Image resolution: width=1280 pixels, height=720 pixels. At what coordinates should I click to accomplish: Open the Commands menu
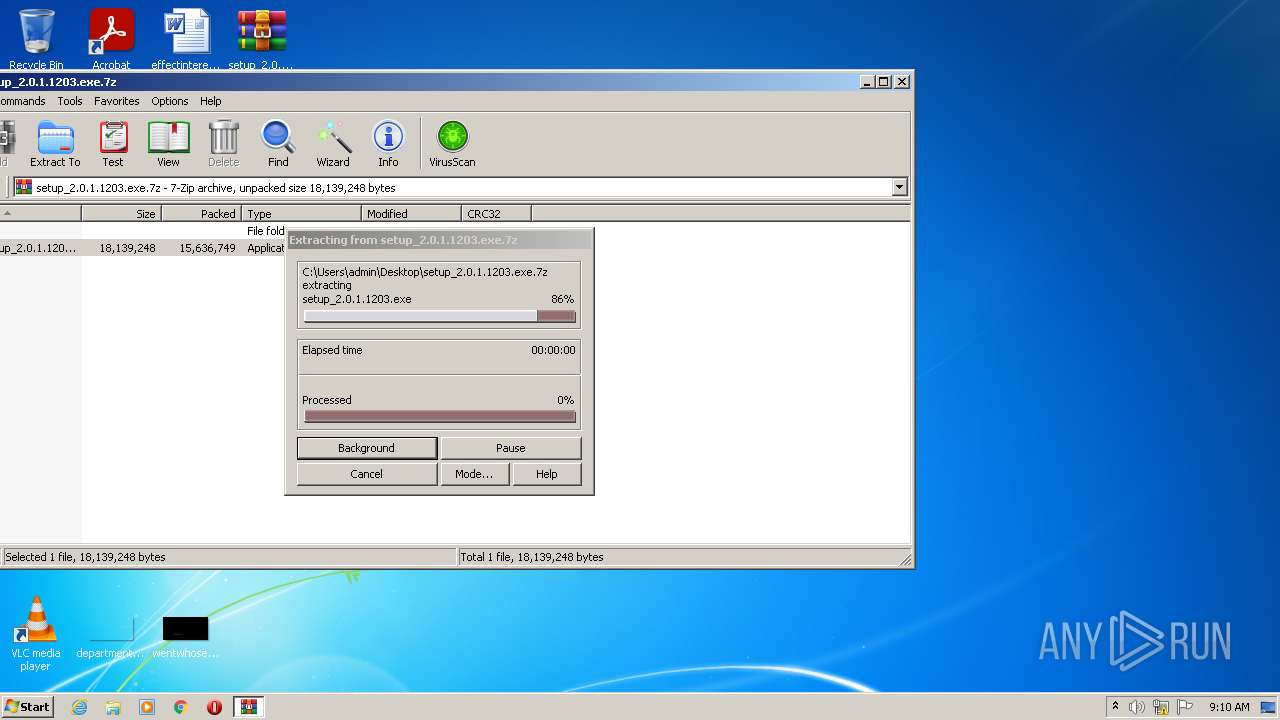pyautogui.click(x=22, y=101)
